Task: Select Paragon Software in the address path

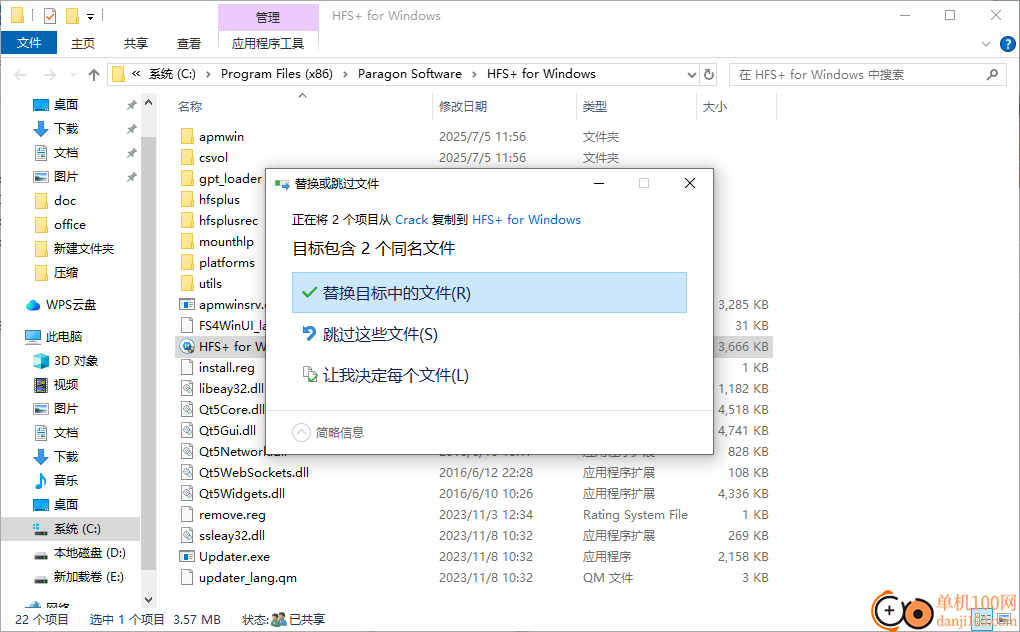Action: 410,74
